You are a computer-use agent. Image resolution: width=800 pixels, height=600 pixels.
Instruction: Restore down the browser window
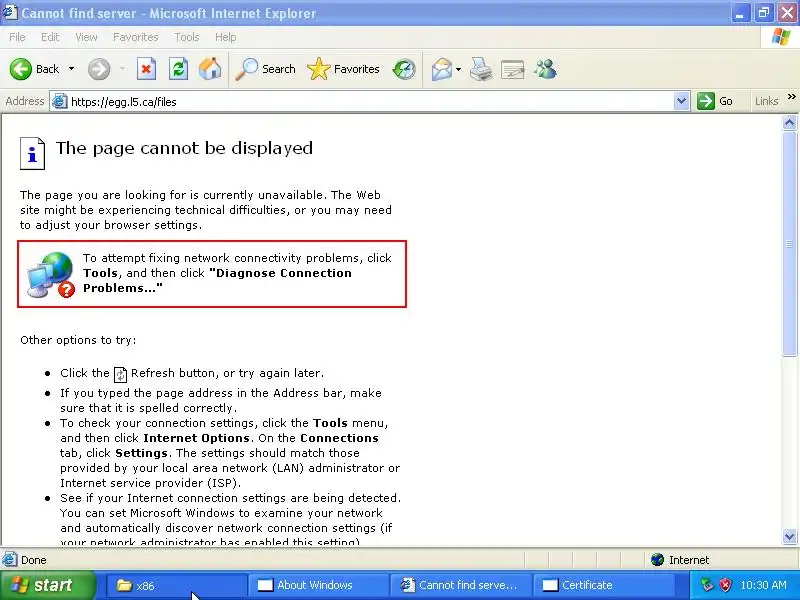pyautogui.click(x=763, y=13)
